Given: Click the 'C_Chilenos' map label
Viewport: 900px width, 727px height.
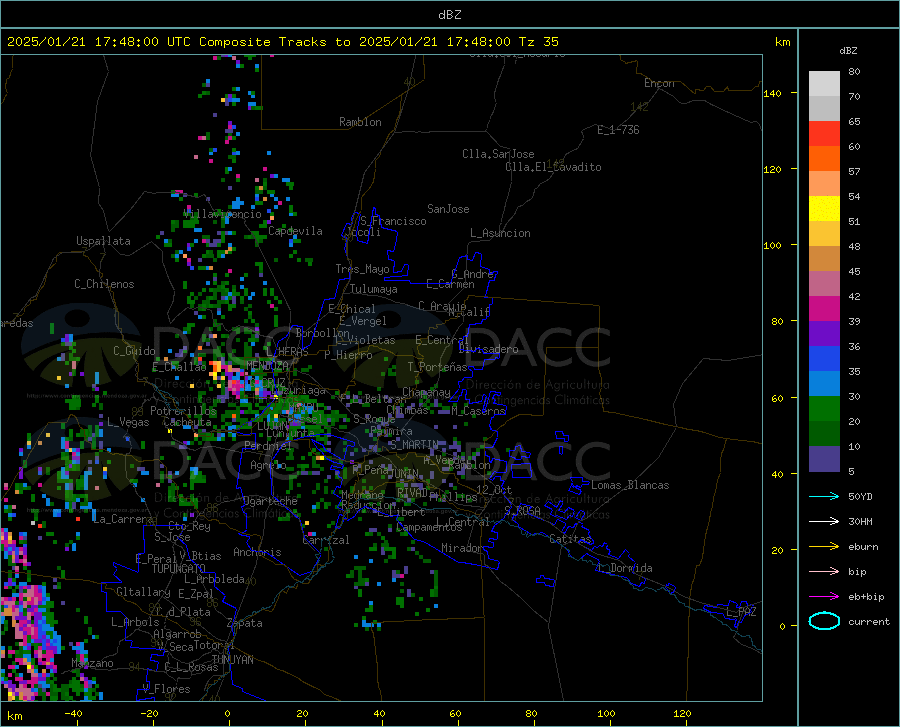Looking at the screenshot, I should click(x=104, y=284).
